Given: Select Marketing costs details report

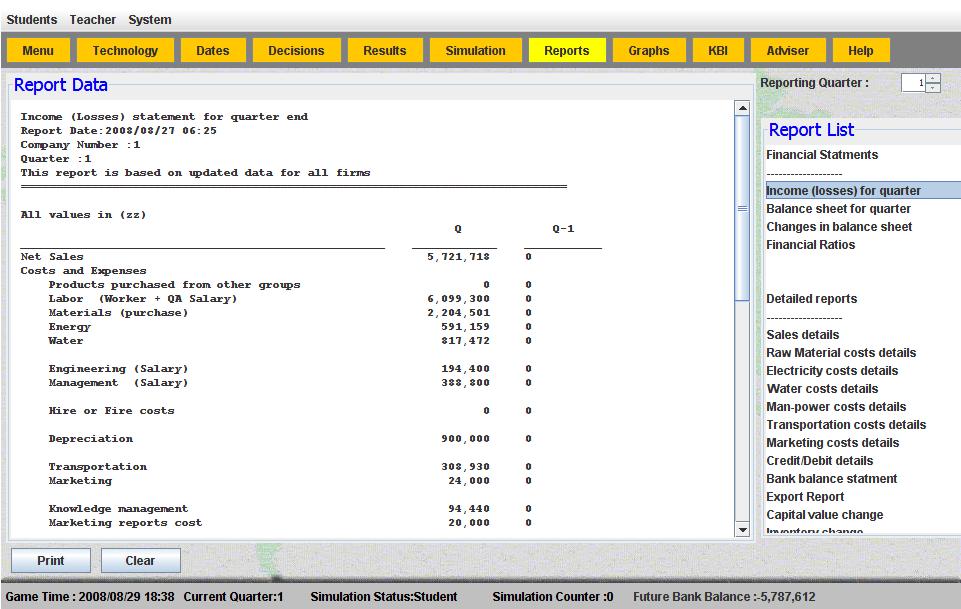Looking at the screenshot, I should coord(832,443).
